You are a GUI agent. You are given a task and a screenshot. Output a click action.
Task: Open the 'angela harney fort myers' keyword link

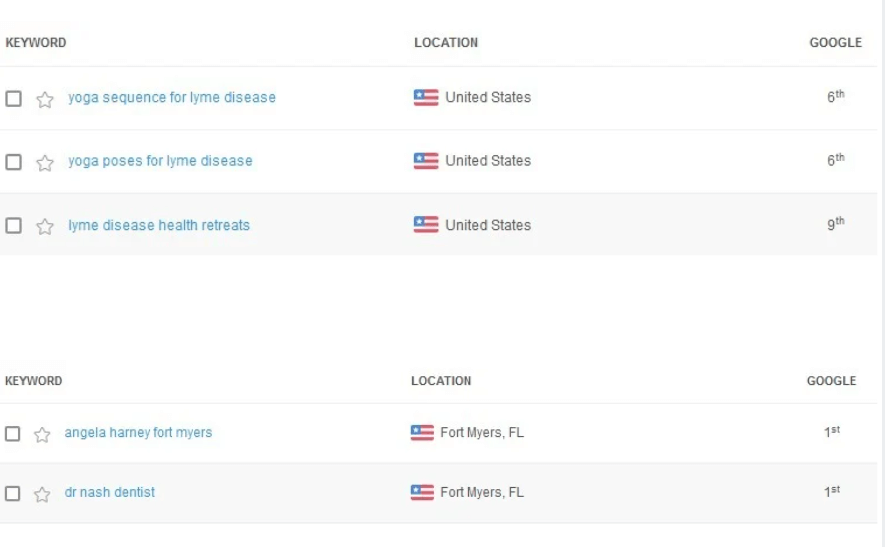tap(138, 433)
